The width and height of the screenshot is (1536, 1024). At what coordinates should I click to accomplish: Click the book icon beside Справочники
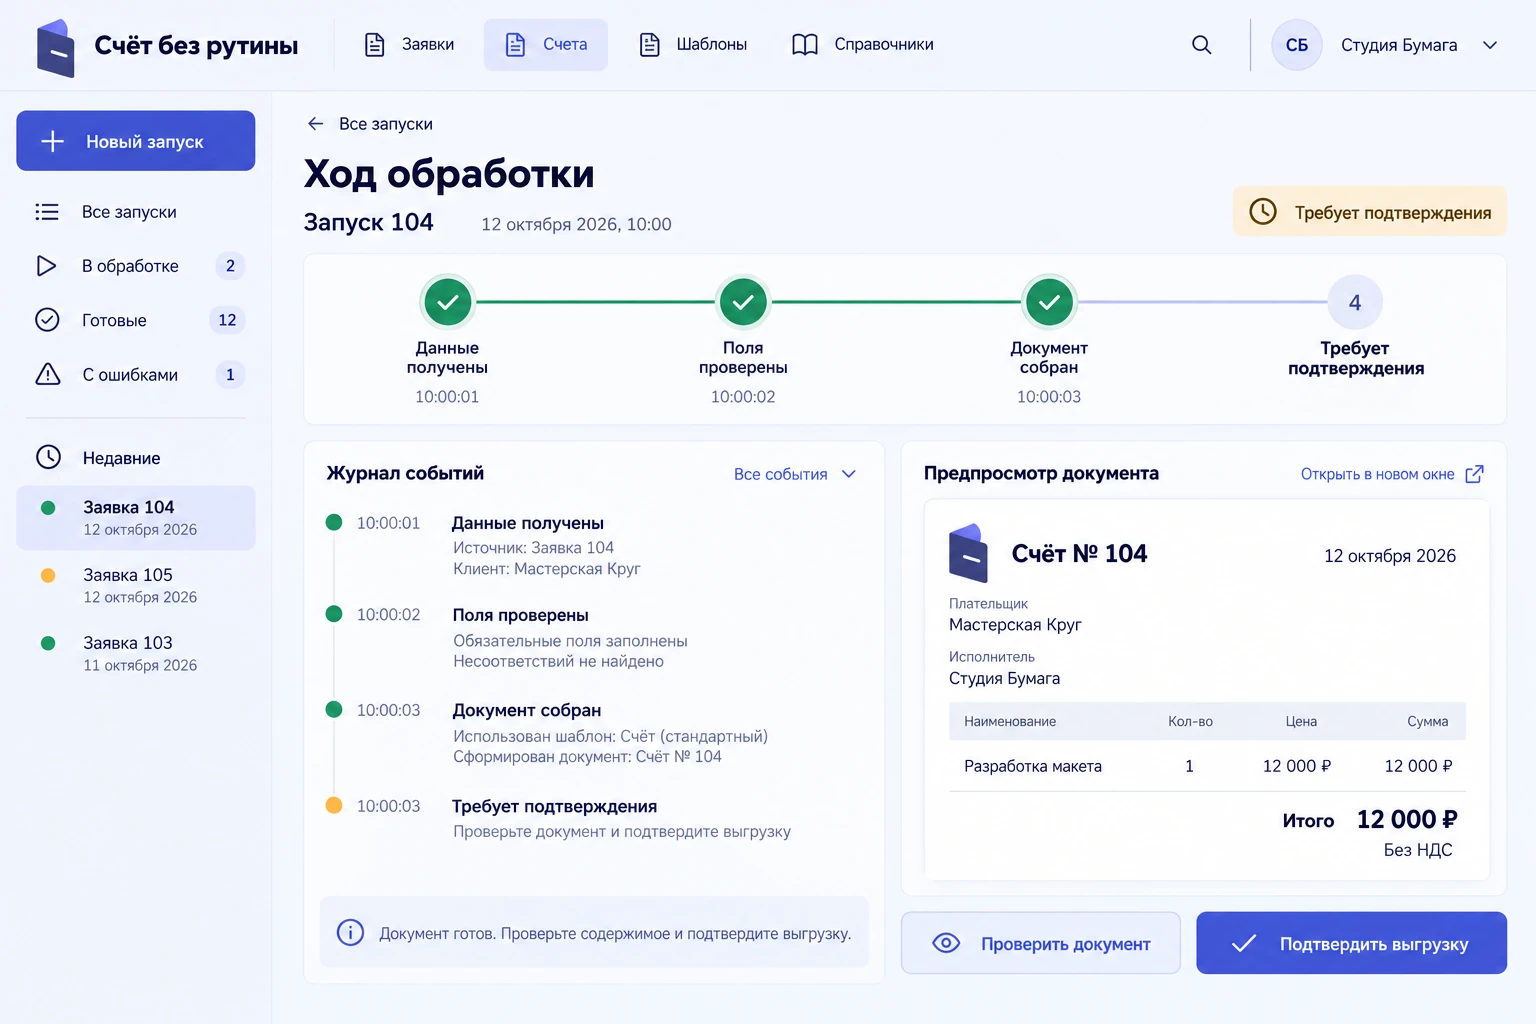[805, 45]
